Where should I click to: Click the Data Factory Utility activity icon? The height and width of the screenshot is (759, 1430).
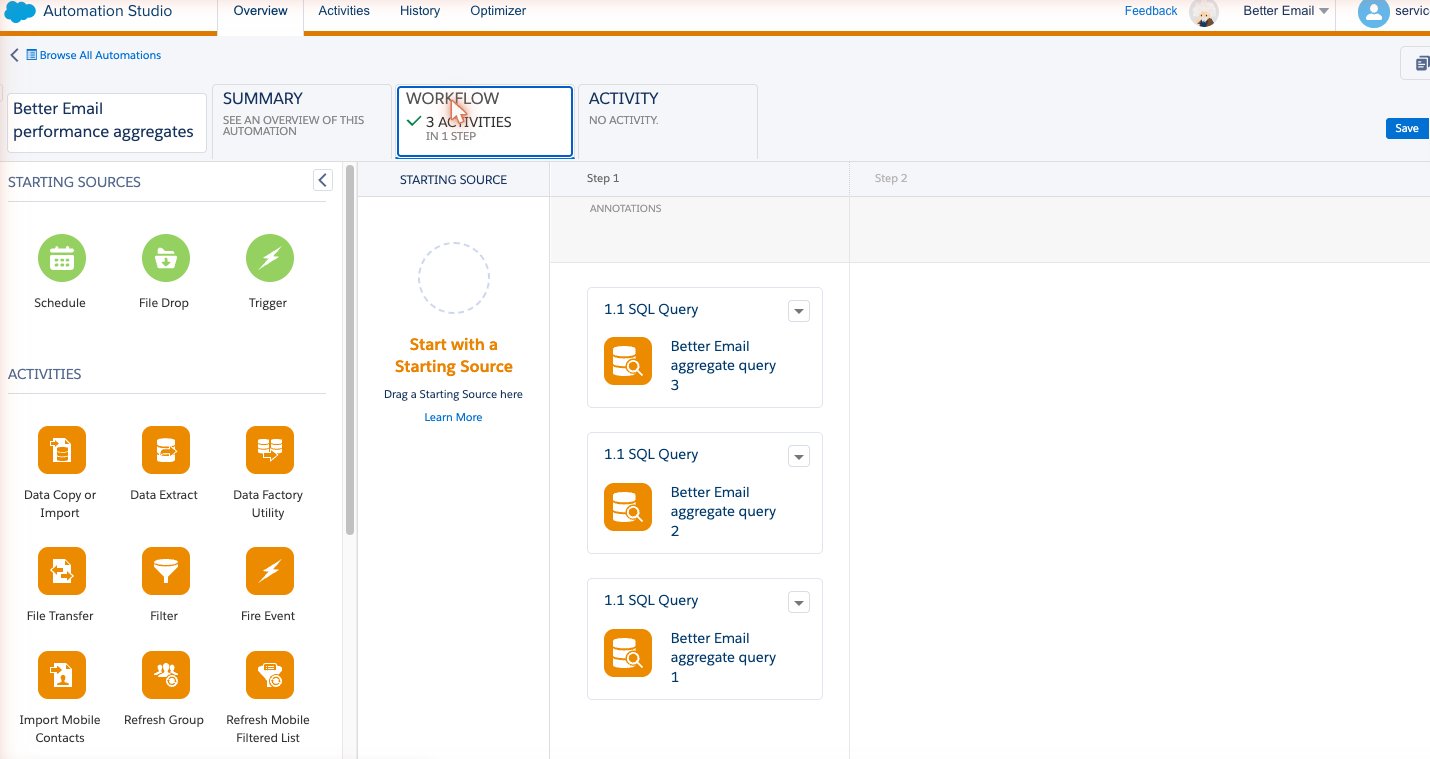tap(270, 450)
